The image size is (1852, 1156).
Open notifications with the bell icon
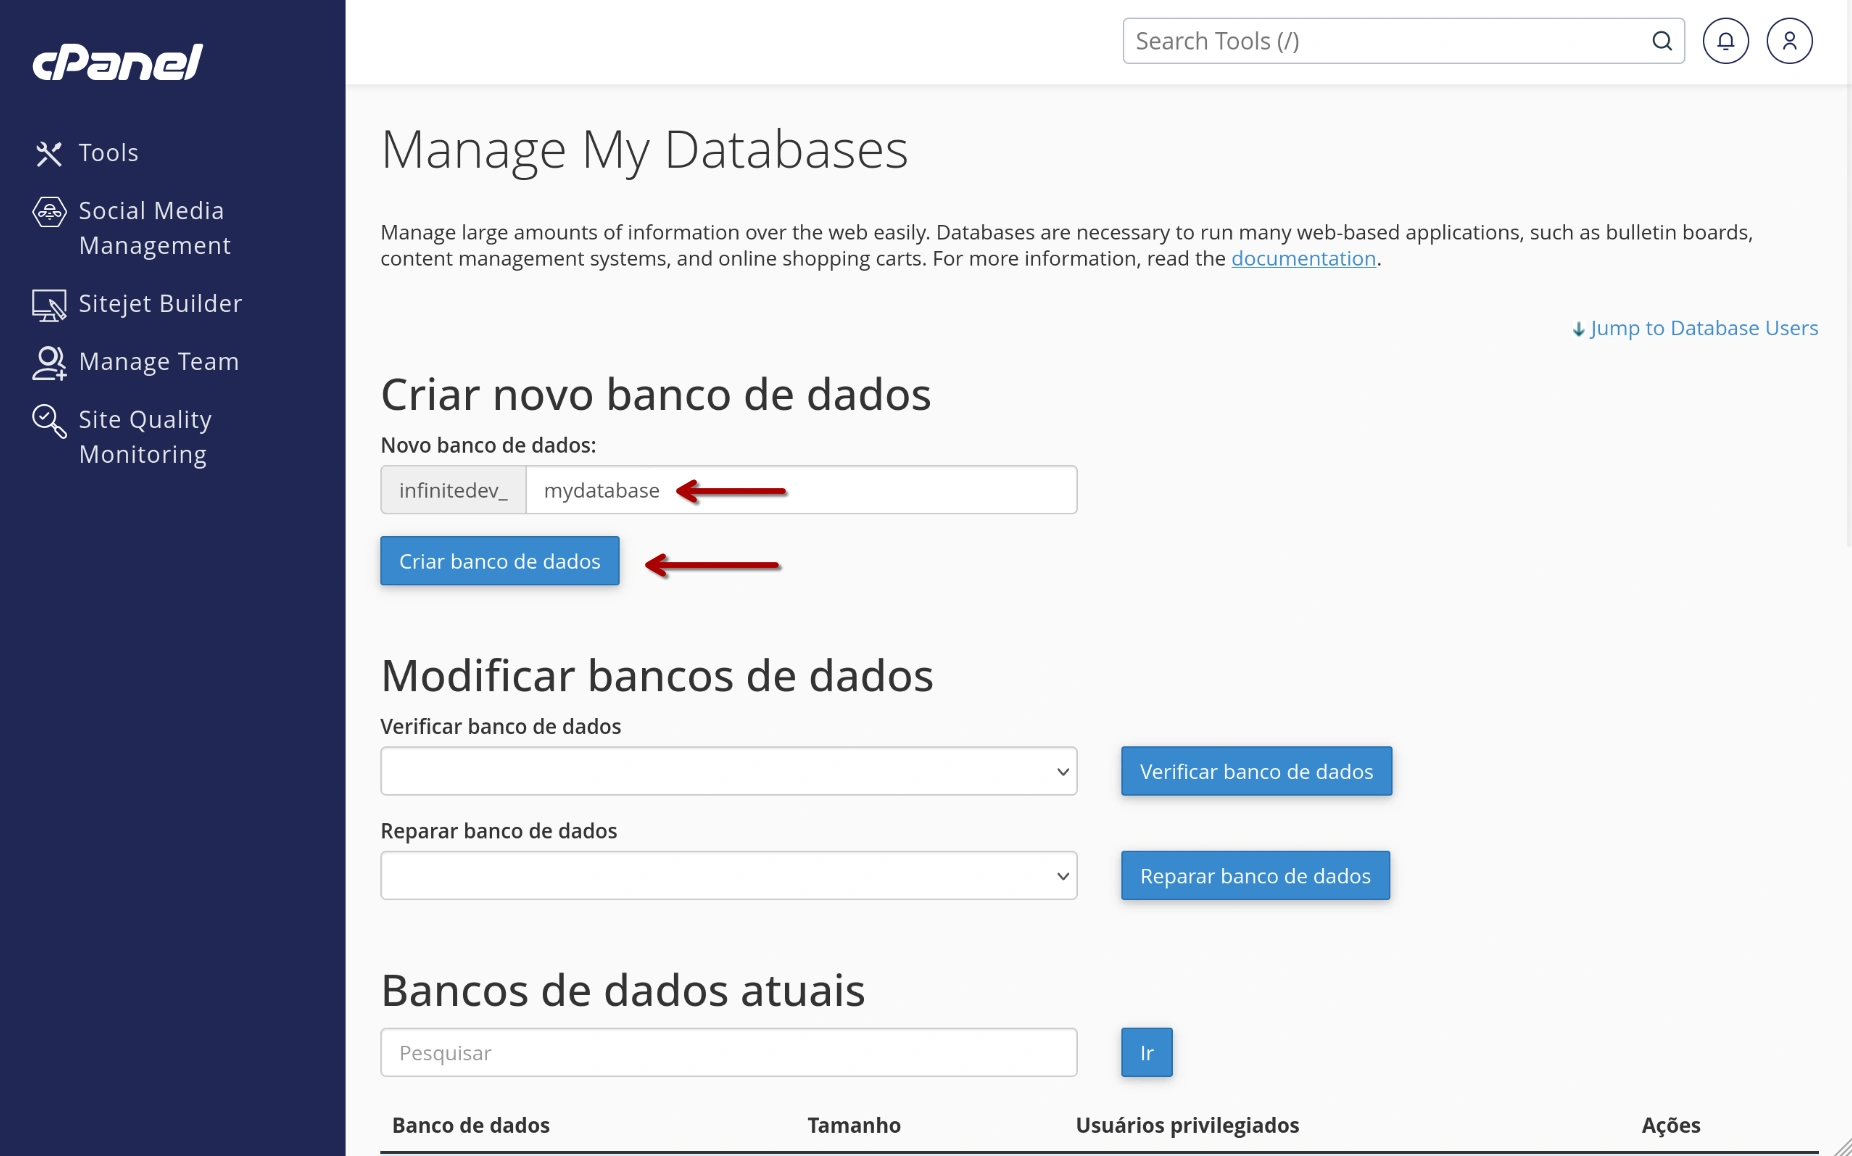(x=1725, y=40)
